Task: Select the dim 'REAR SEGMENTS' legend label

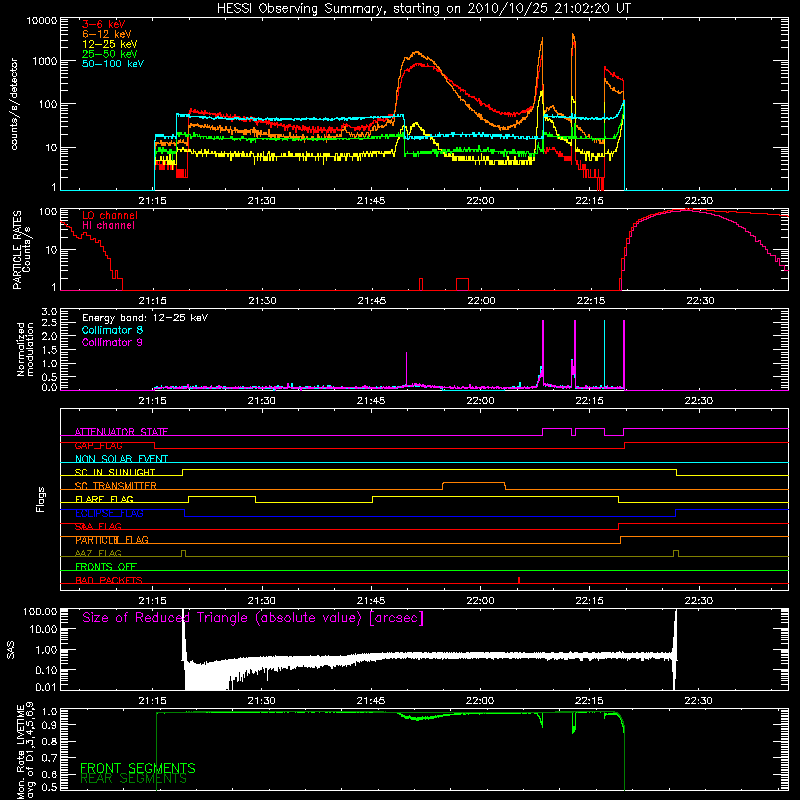Action: tap(134, 779)
